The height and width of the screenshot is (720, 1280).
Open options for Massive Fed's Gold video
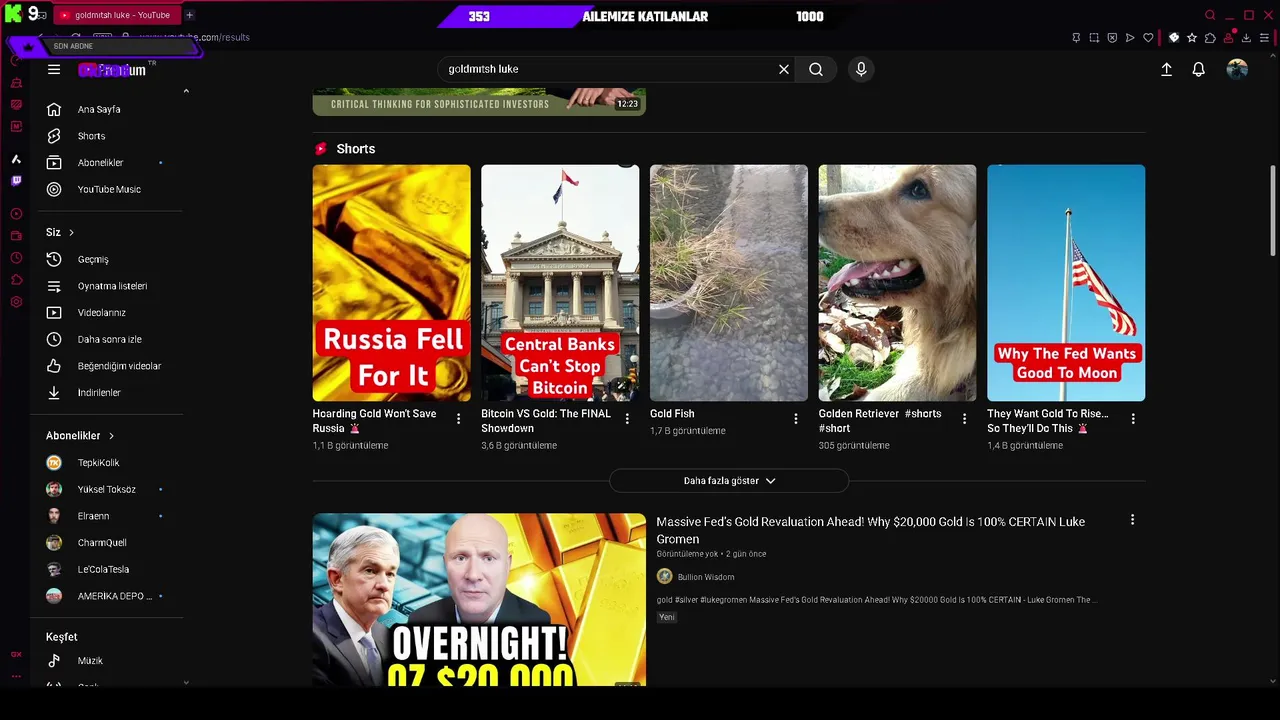click(x=1132, y=520)
